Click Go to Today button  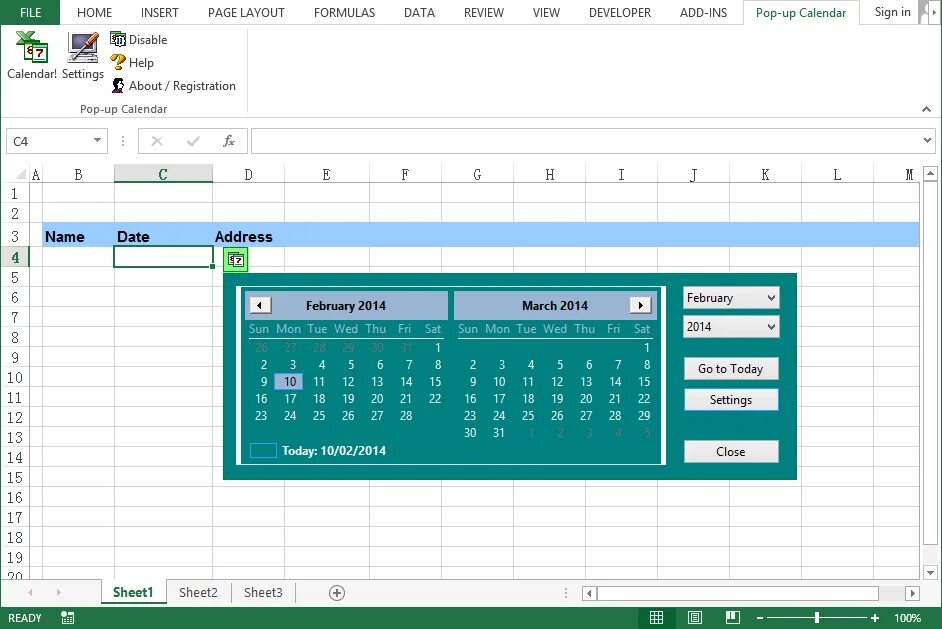point(731,369)
